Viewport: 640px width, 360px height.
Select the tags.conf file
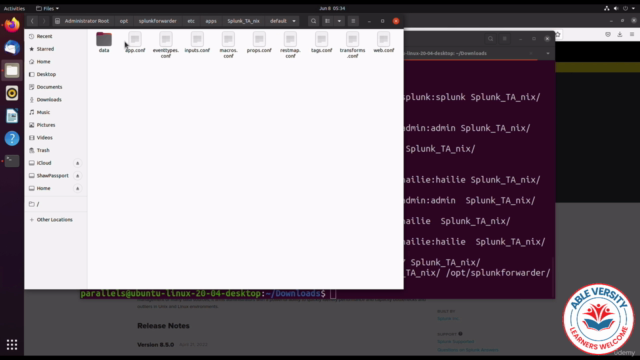pyautogui.click(x=321, y=42)
